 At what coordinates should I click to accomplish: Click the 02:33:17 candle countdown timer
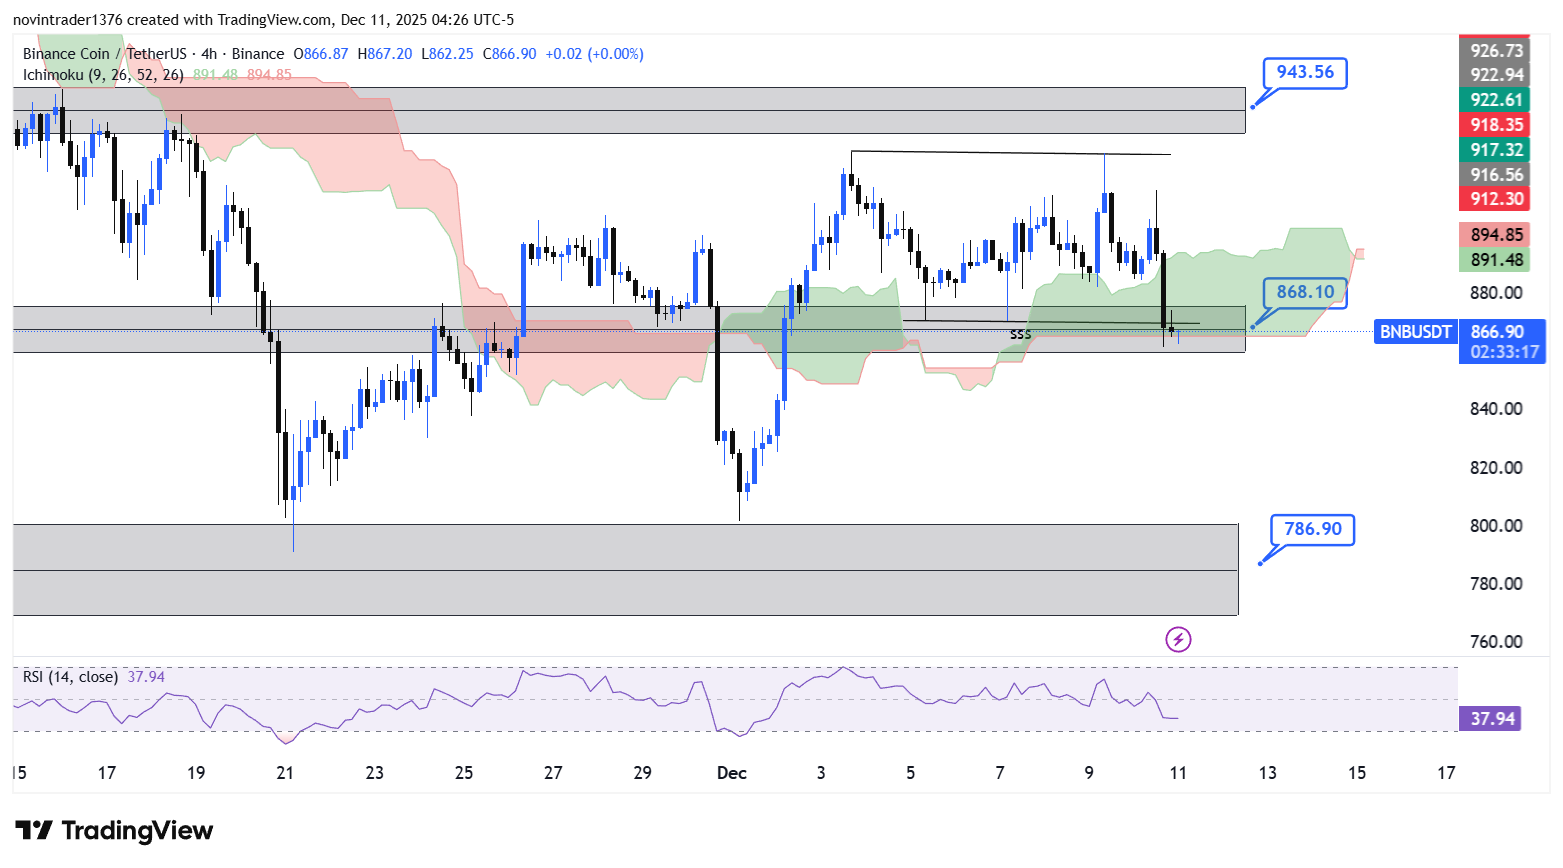coord(1503,352)
